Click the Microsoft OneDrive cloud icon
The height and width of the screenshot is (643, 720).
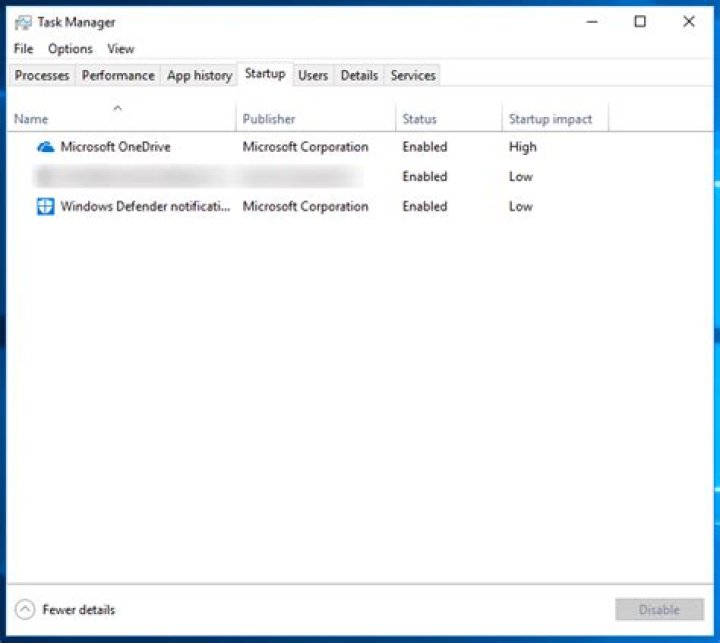[45, 147]
